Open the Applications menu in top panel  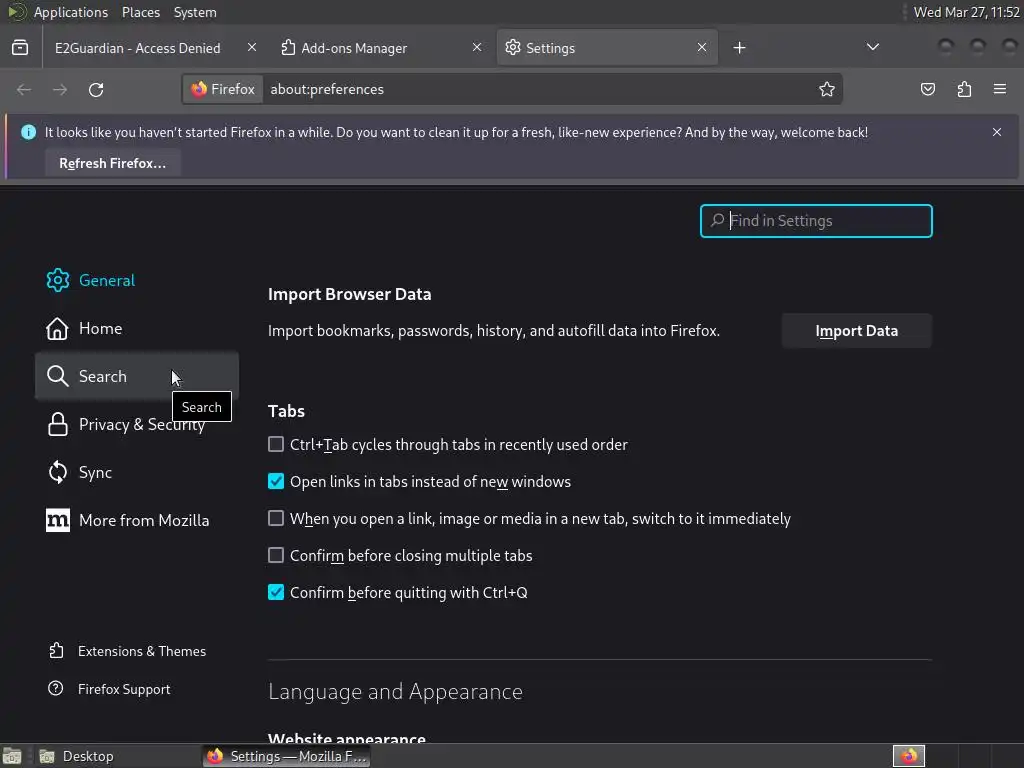(x=70, y=12)
